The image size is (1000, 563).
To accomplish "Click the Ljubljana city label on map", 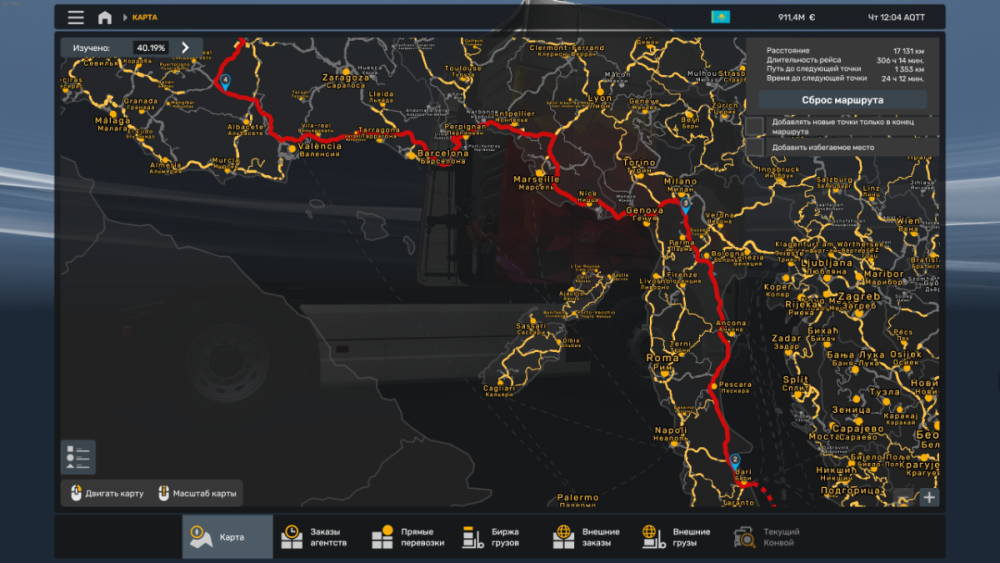I will point(827,263).
